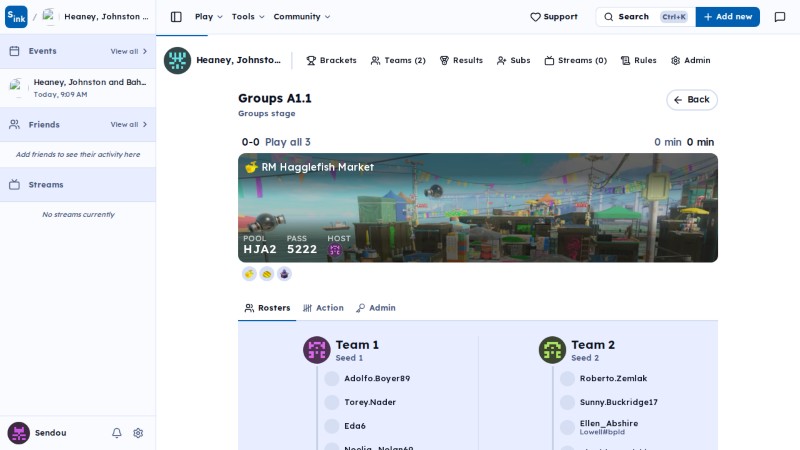Click the Streams sidebar heading
Viewport: 800px width, 450px height.
point(46,185)
